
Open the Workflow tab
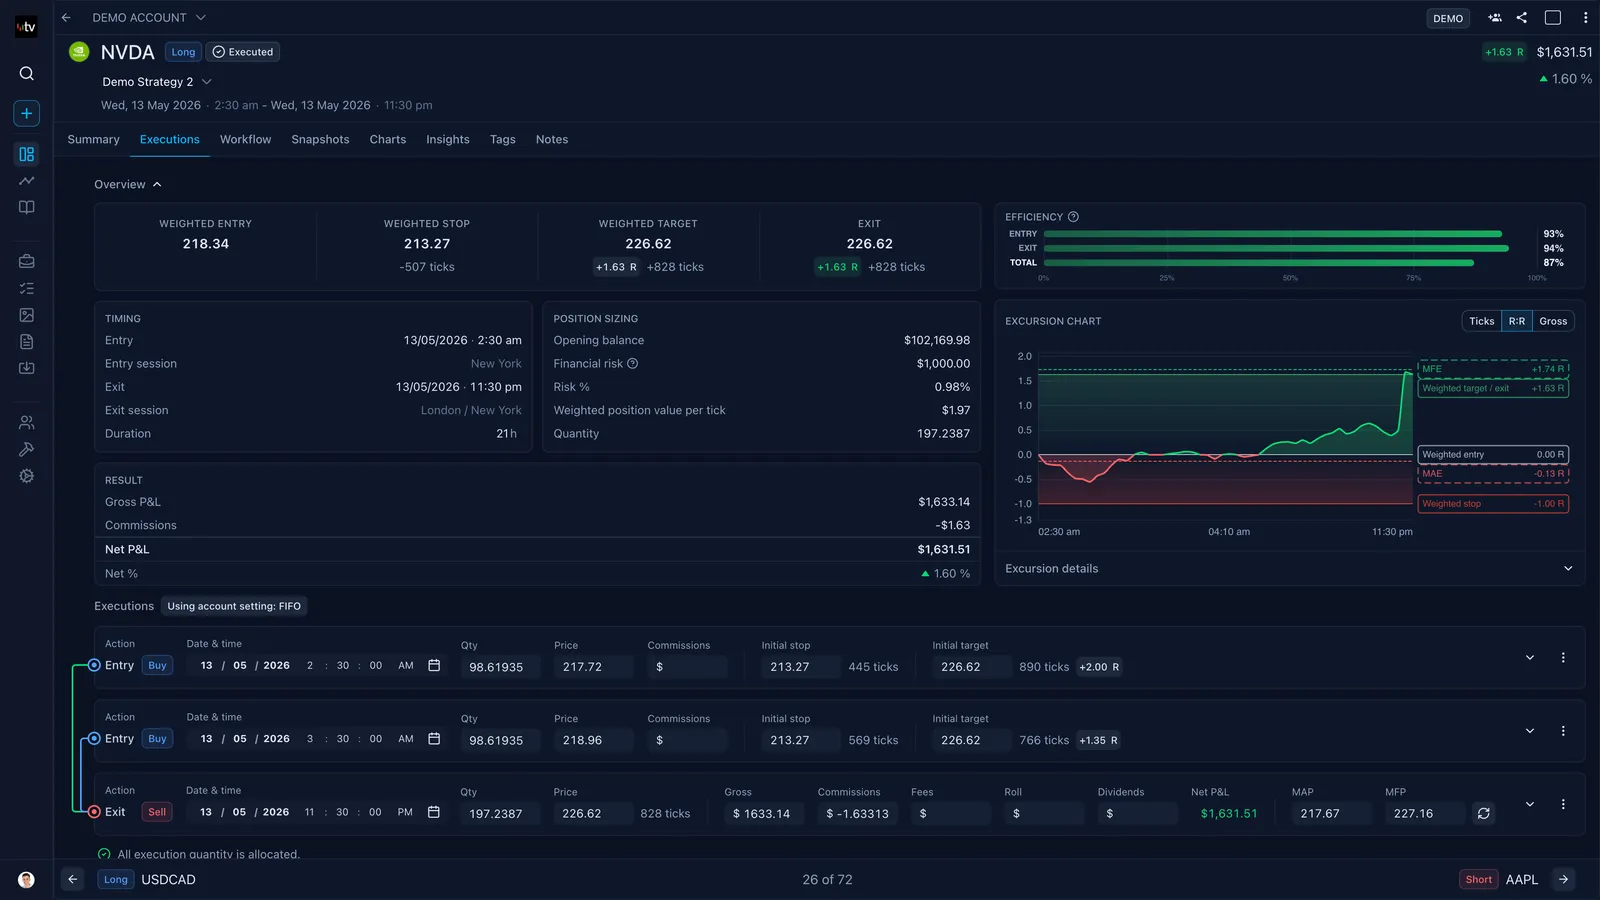245,139
